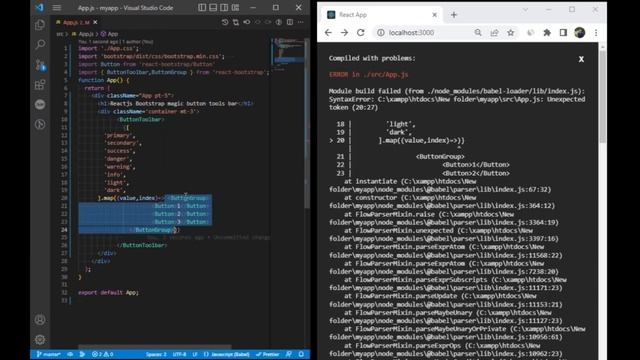Image resolution: width=640 pixels, height=360 pixels.
Task: Click the eye-shaped status bar icon
Action: (x=70, y=354)
